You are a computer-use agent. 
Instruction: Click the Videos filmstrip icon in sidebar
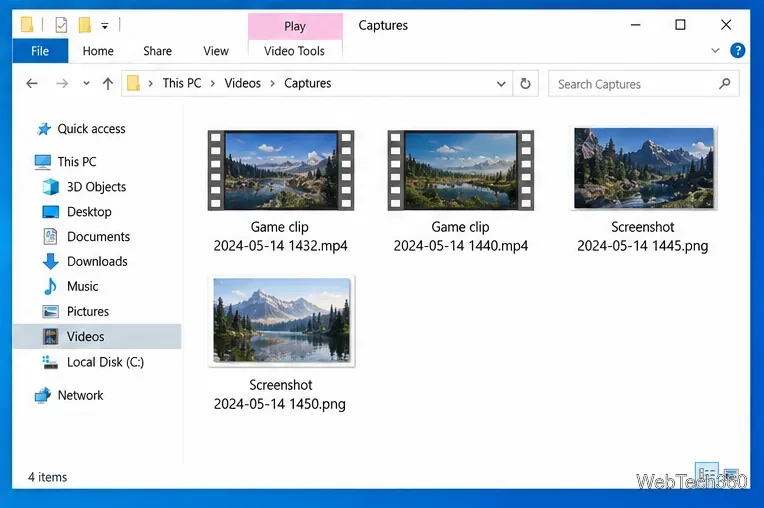(x=51, y=337)
